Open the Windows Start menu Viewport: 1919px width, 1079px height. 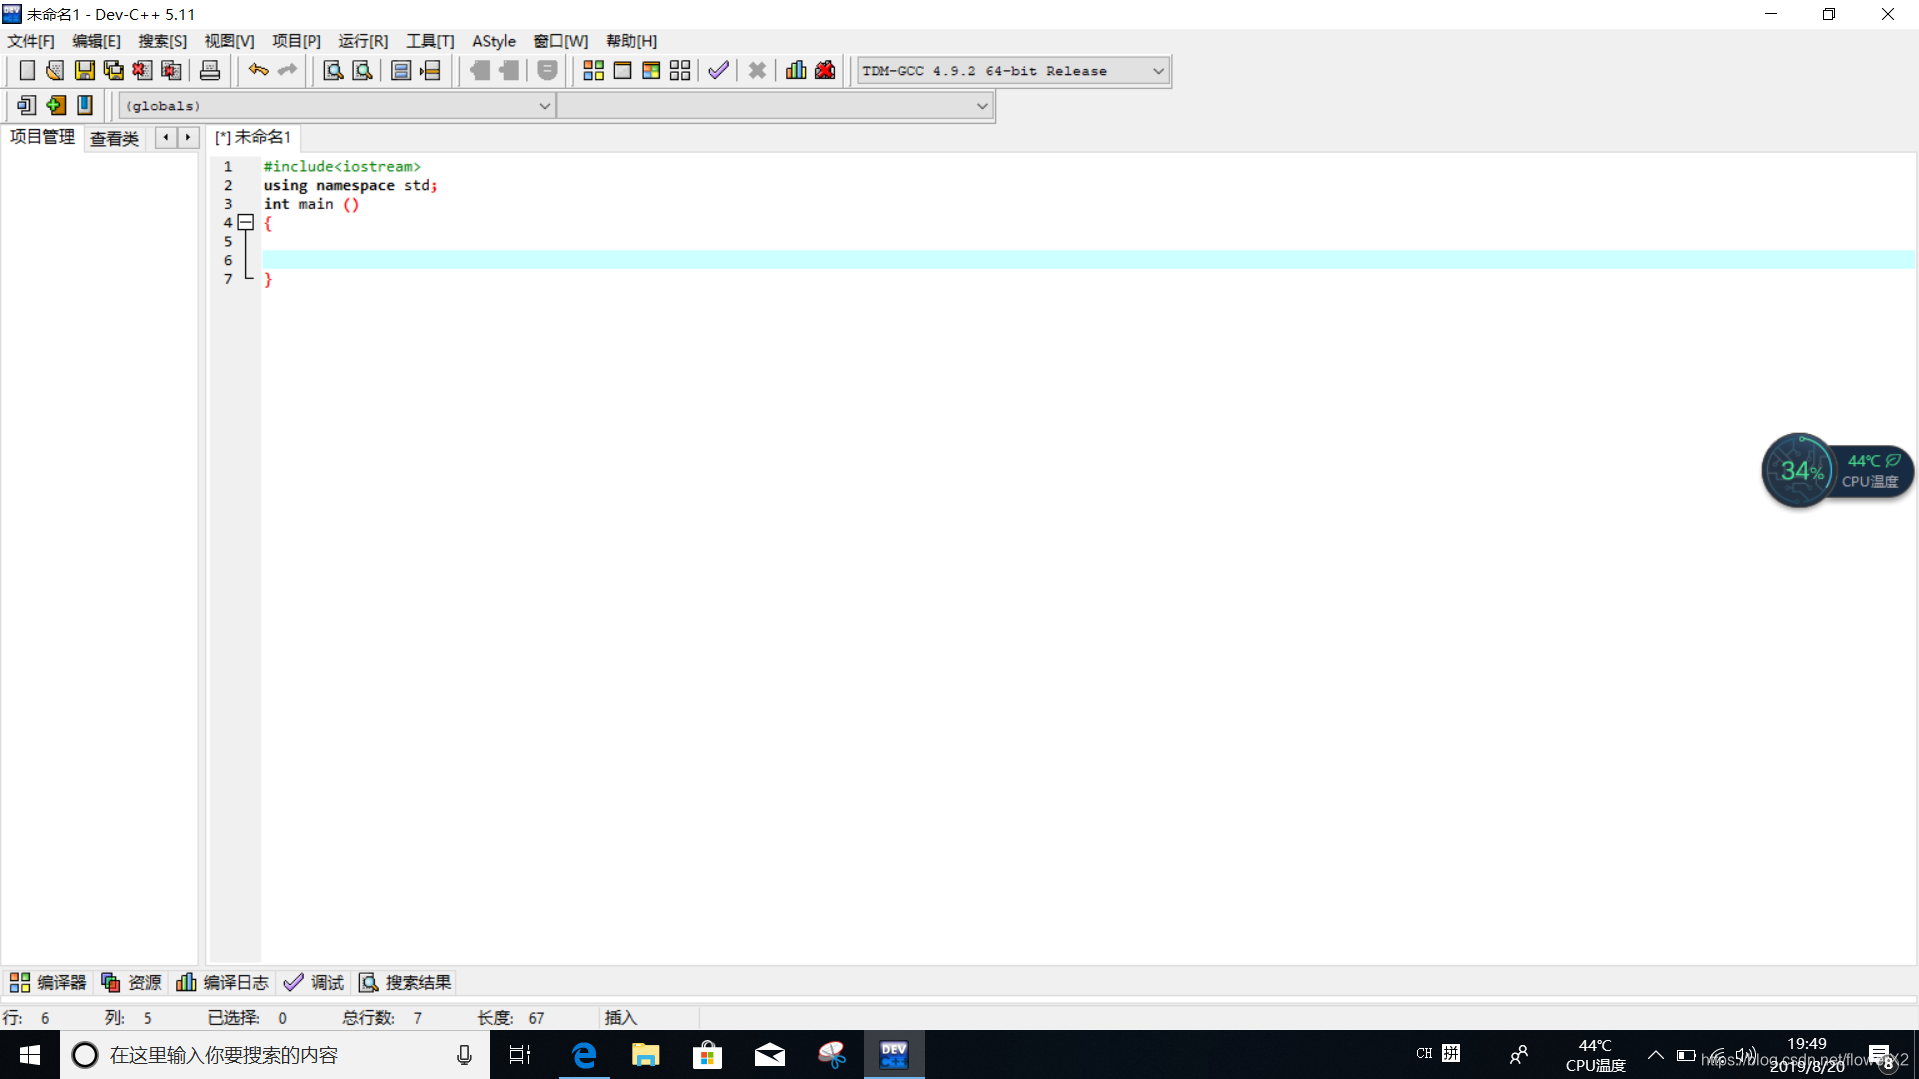click(30, 1055)
